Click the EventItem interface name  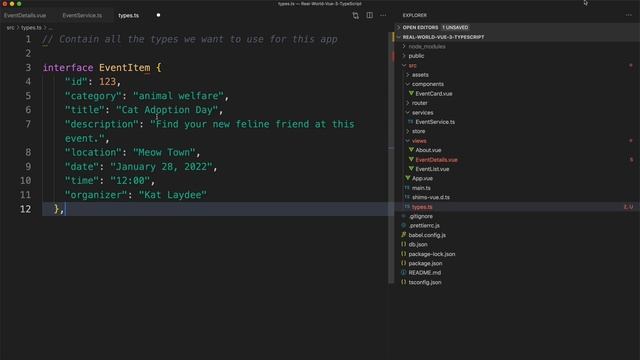coord(124,68)
